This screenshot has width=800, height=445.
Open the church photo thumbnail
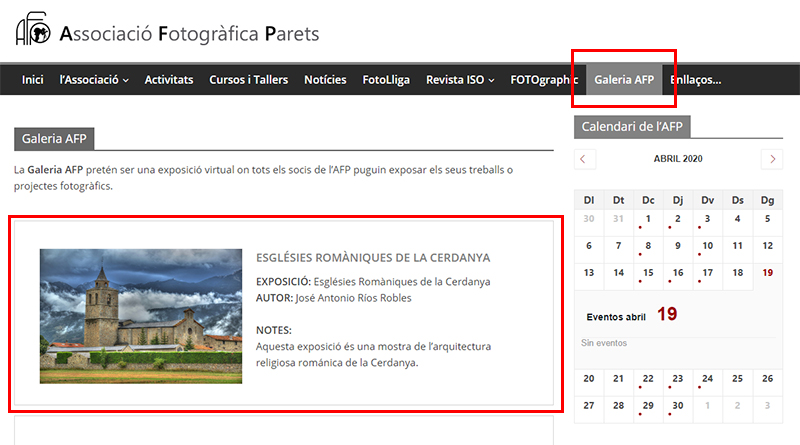point(141,316)
